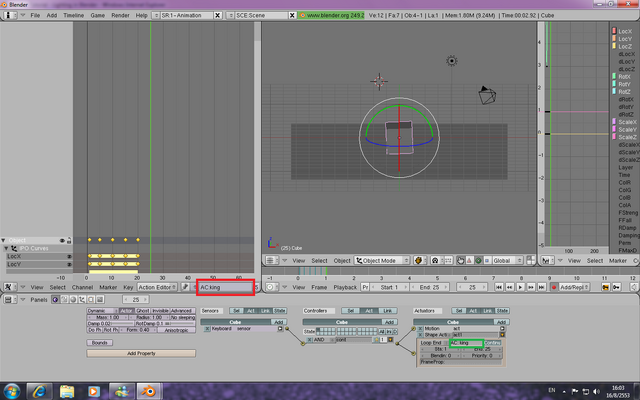Screen dimensions: 640x400
Task: Toggle visibility eye for LocY channel
Action: coord(69,264)
